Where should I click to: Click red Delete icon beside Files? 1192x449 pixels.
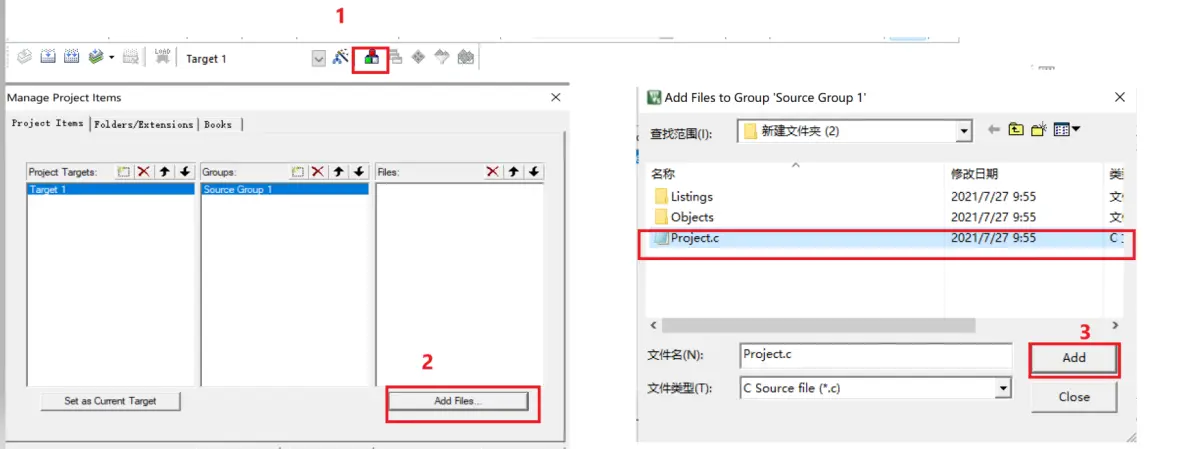493,172
